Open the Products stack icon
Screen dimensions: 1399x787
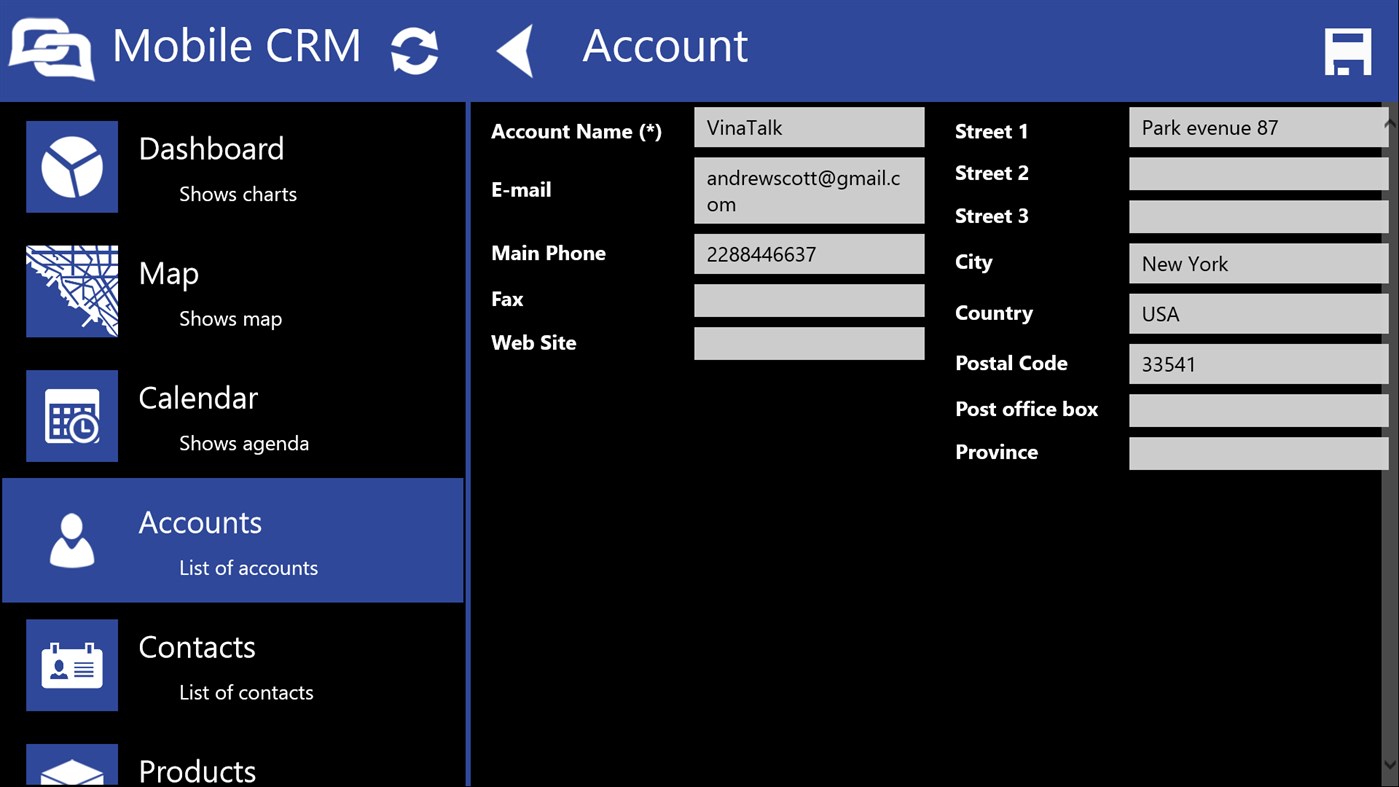[71, 770]
